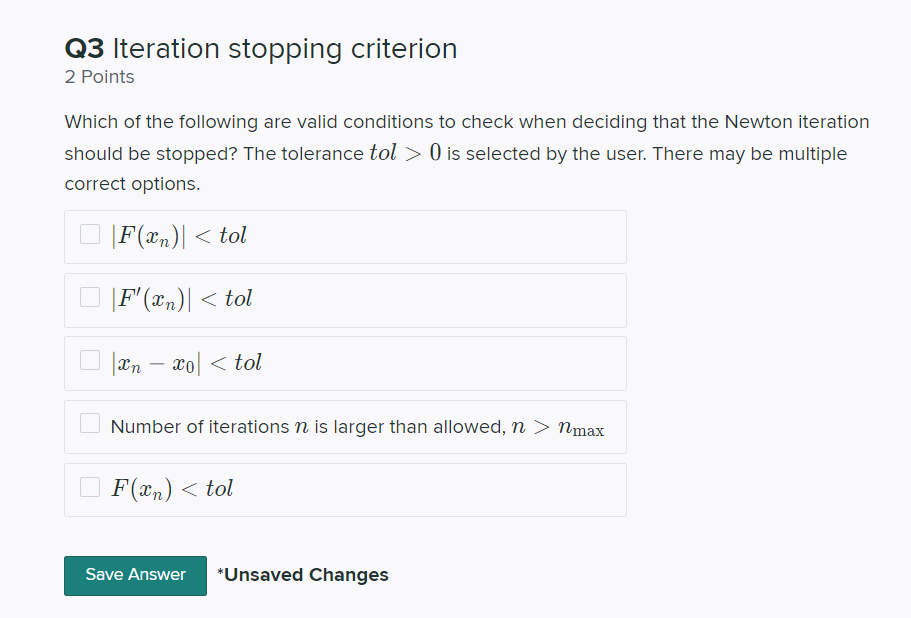Enable the n > n_max iterations option
Viewport: 911px width, 618px height.
89,423
